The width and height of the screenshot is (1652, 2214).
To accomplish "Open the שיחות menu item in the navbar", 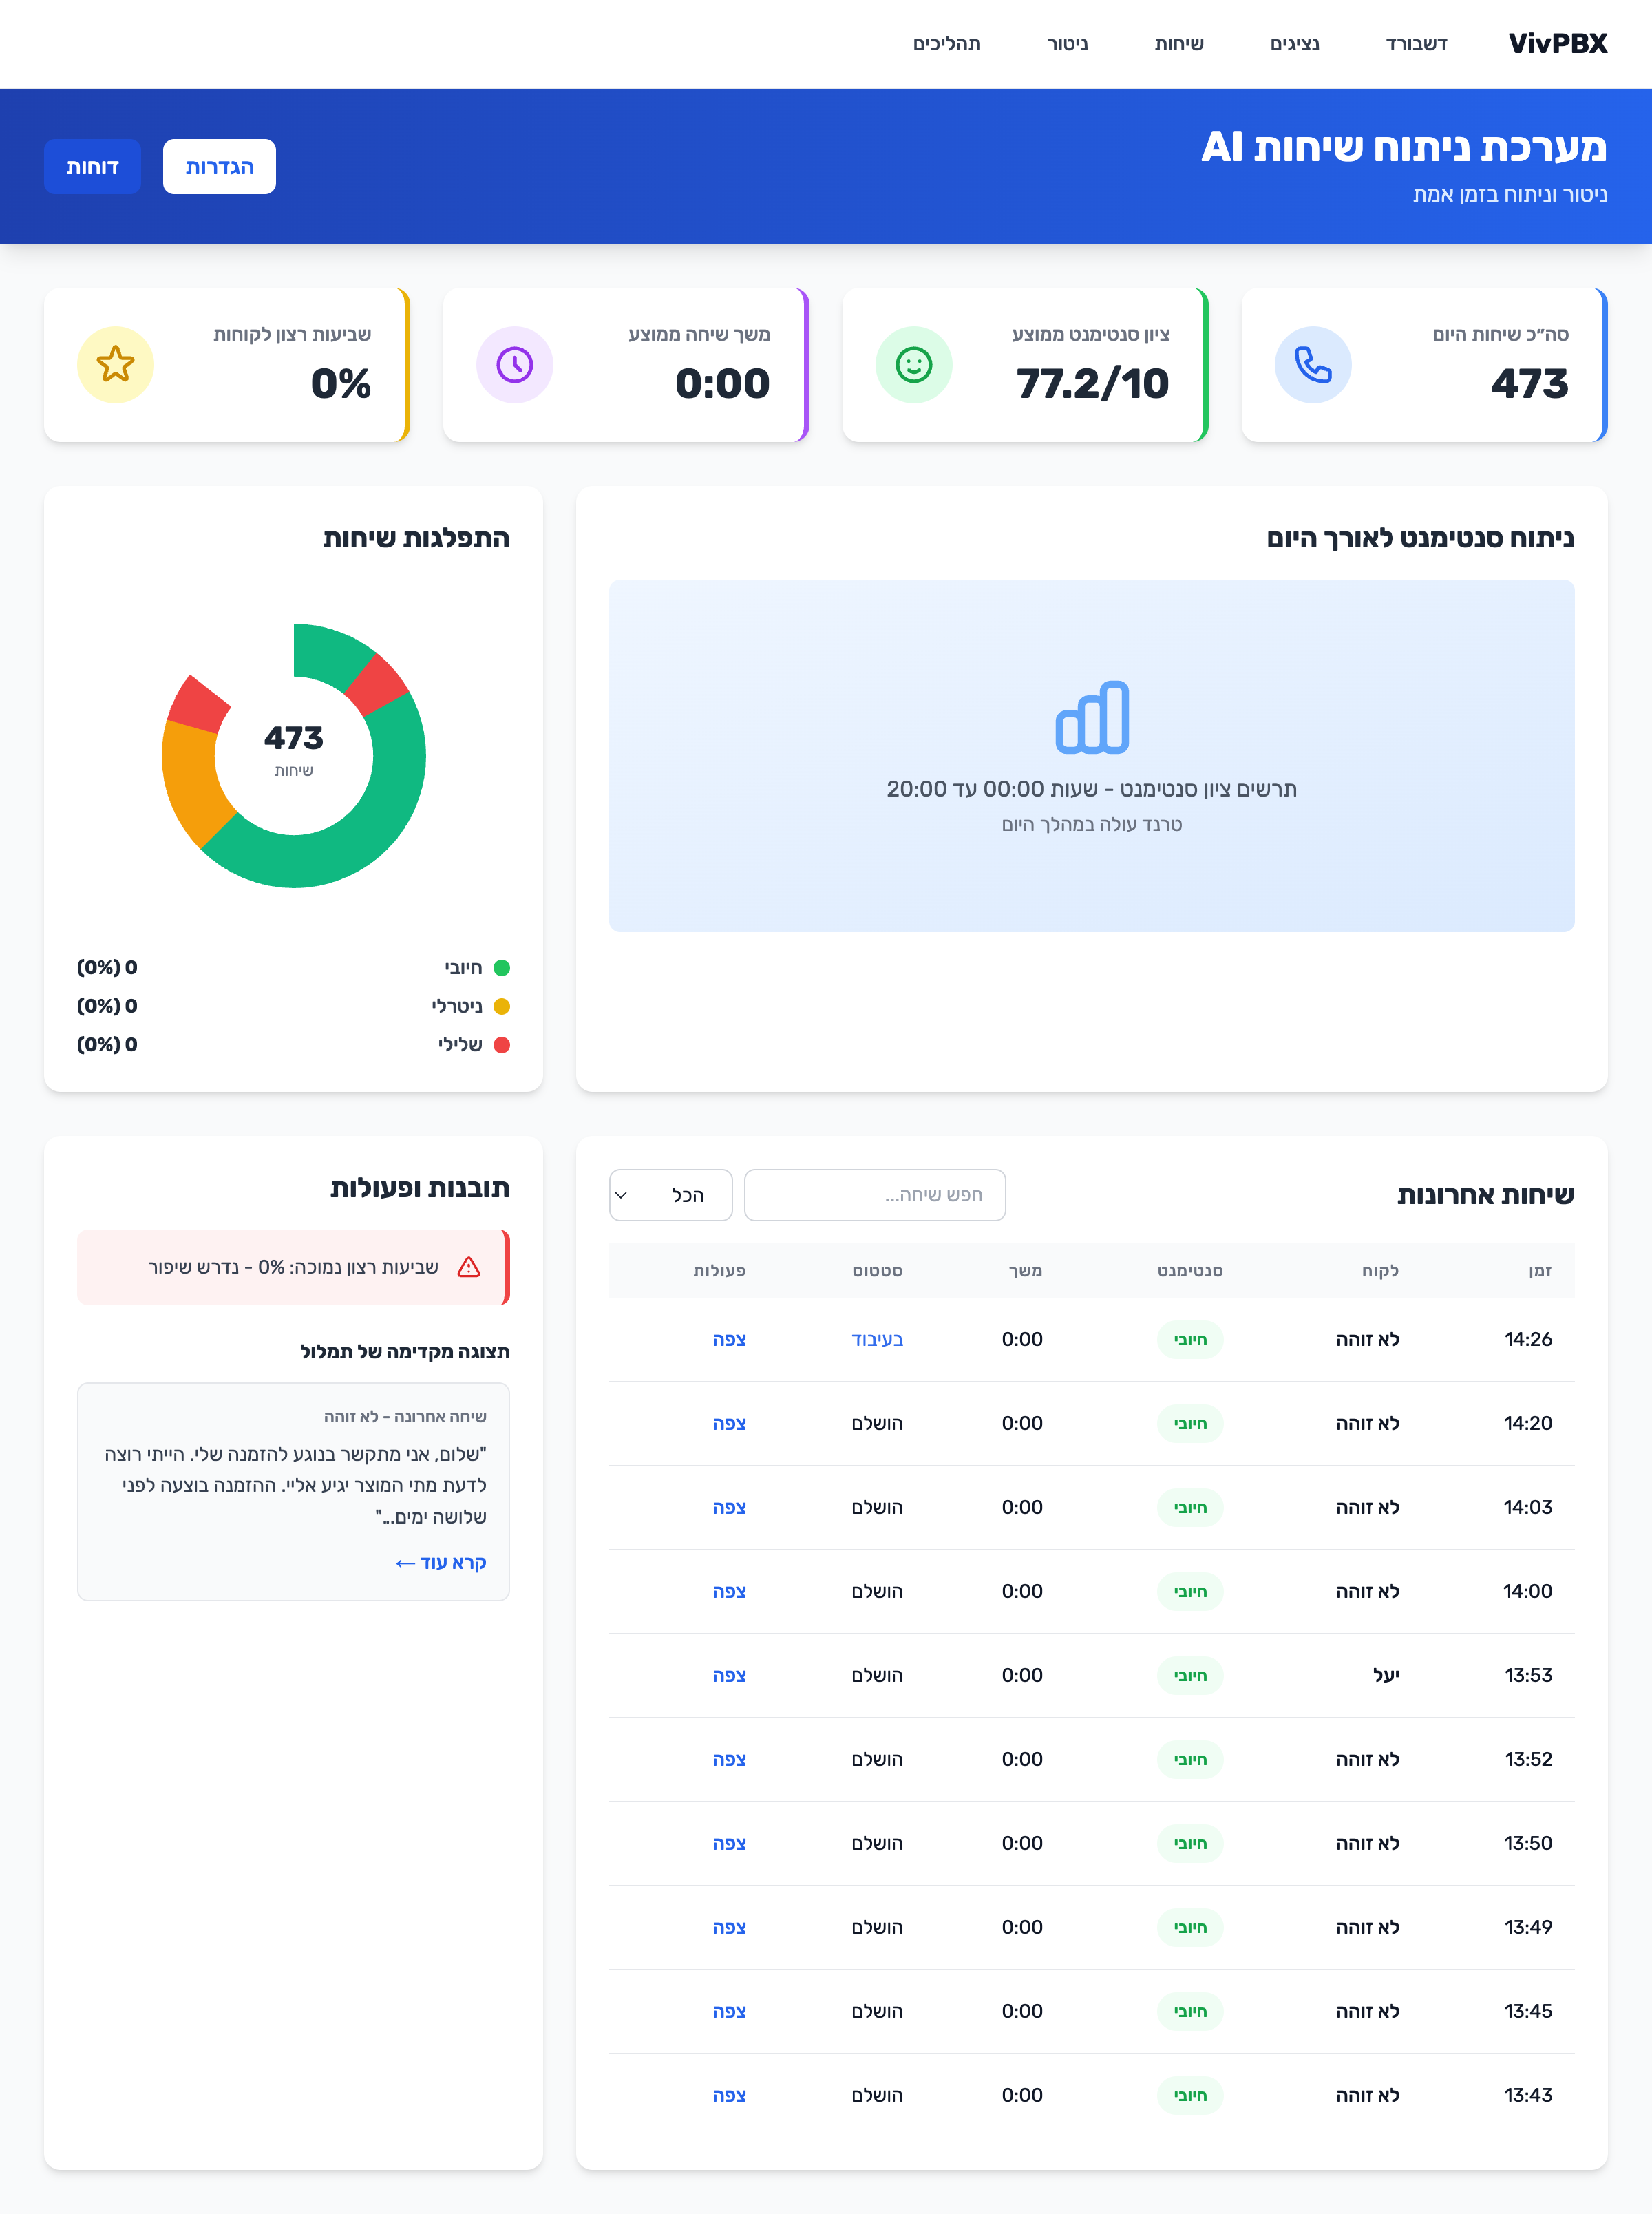I will (1179, 44).
